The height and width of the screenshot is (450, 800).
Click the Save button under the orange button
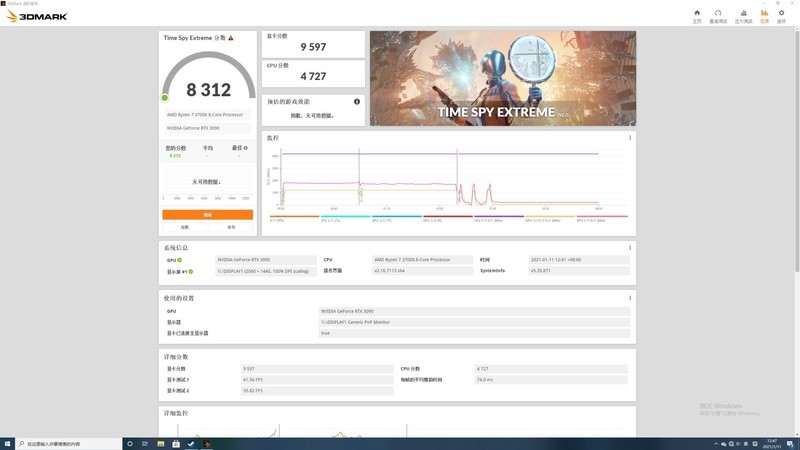tap(231, 227)
